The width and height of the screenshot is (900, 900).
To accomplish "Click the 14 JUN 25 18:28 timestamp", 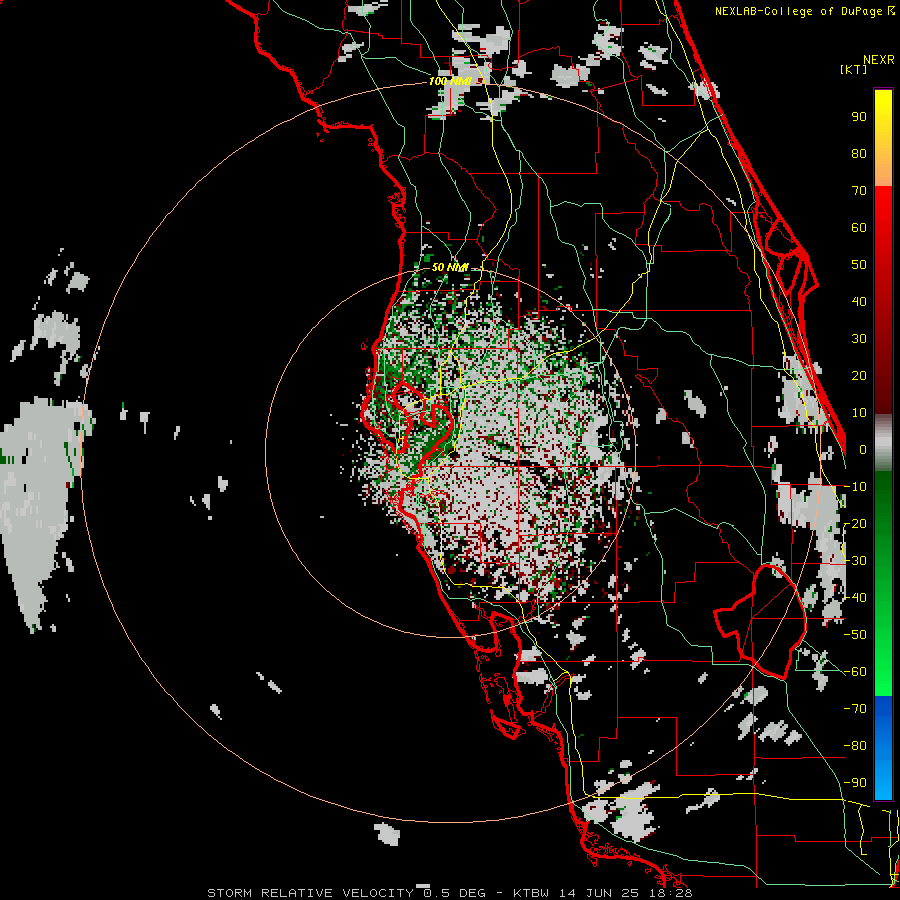I will pos(626,893).
